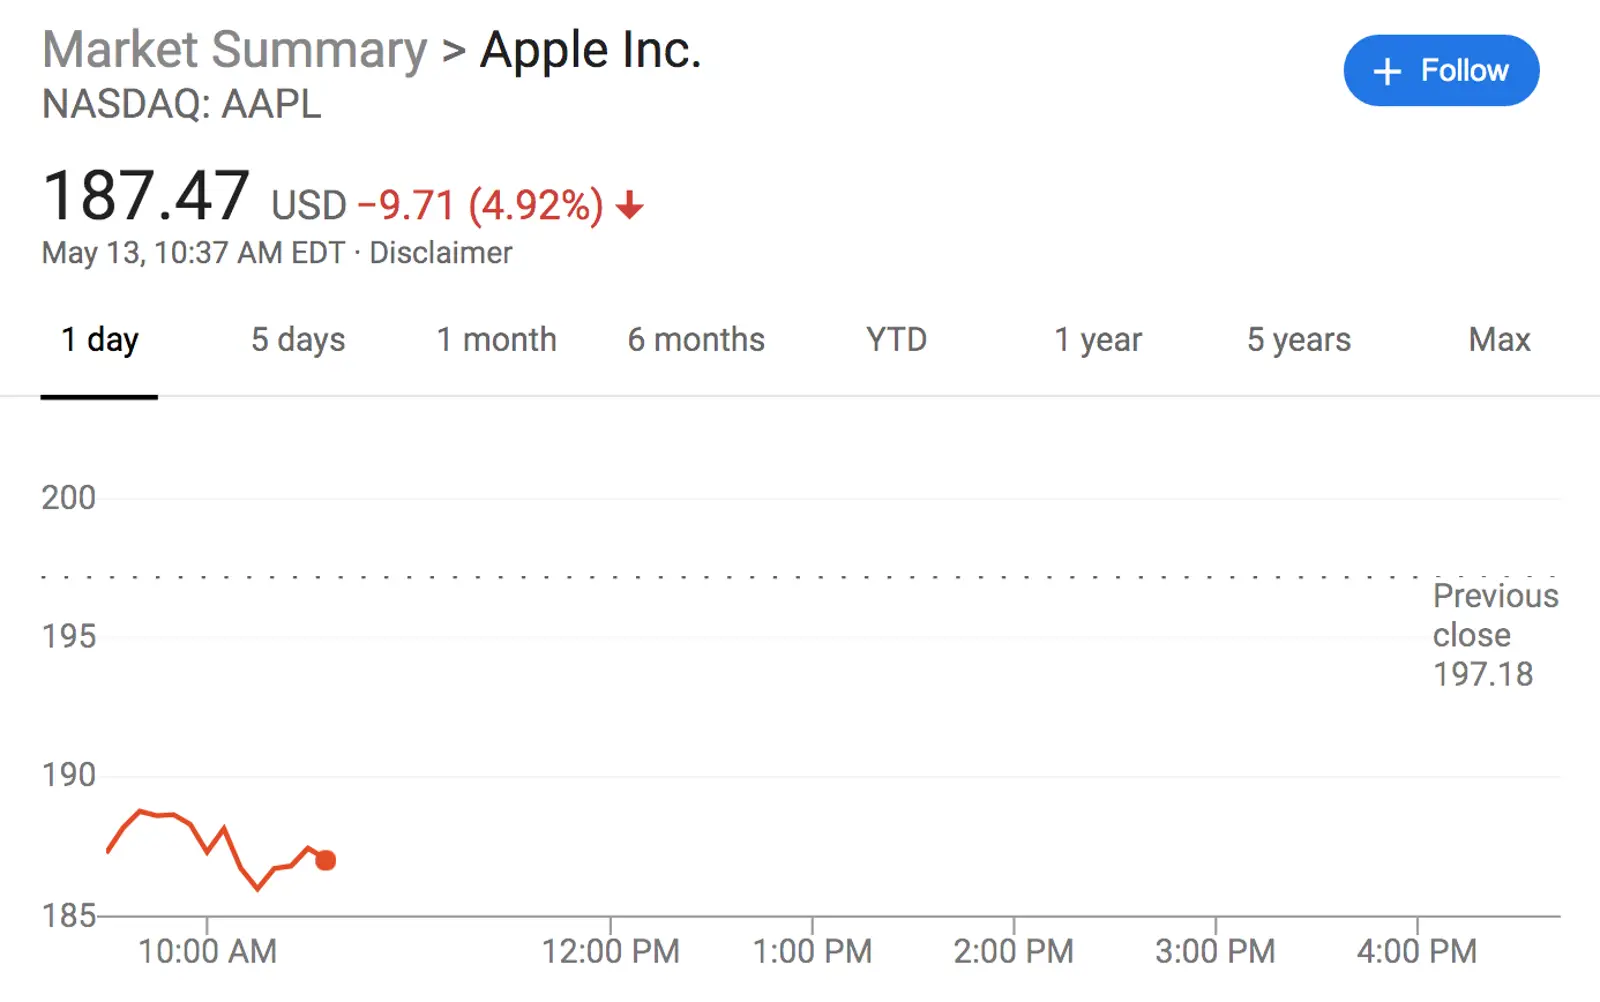Follow Apple Inc. stock
This screenshot has width=1600, height=1002.
point(1441,71)
